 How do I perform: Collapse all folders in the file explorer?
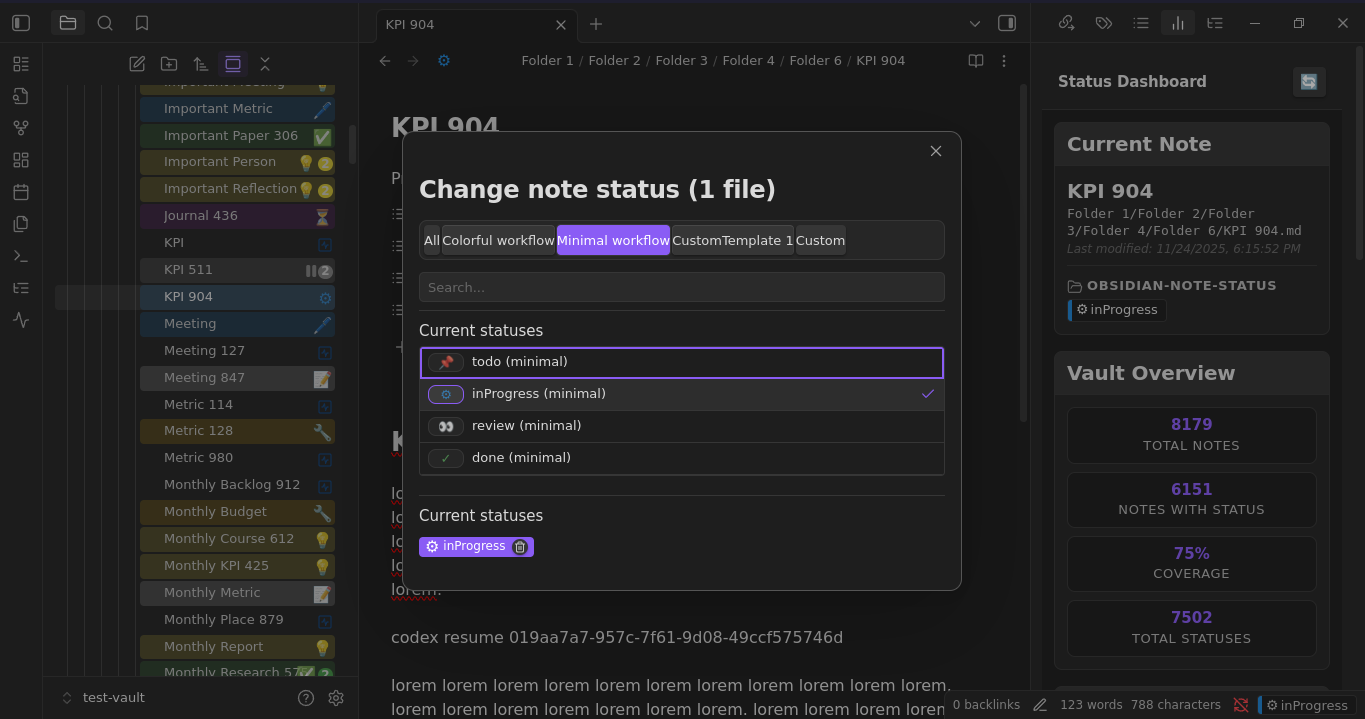265,64
